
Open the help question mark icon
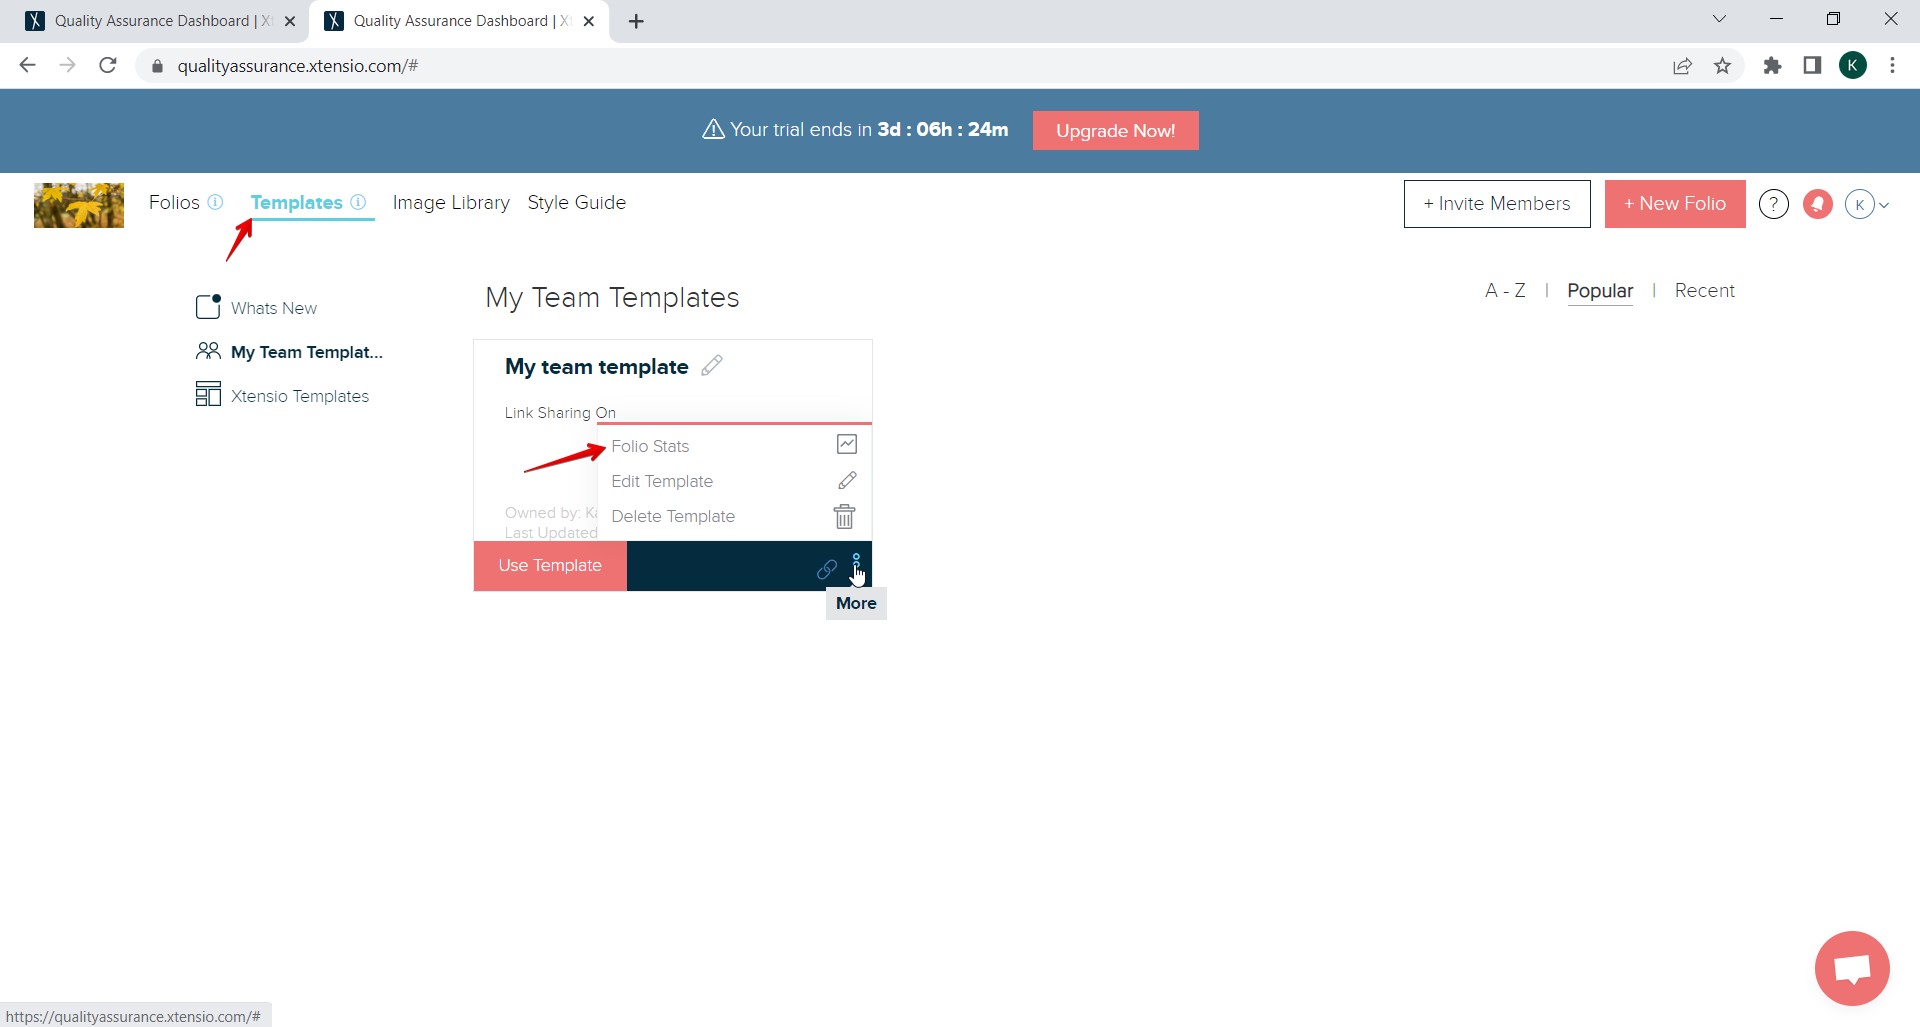[x=1774, y=204]
